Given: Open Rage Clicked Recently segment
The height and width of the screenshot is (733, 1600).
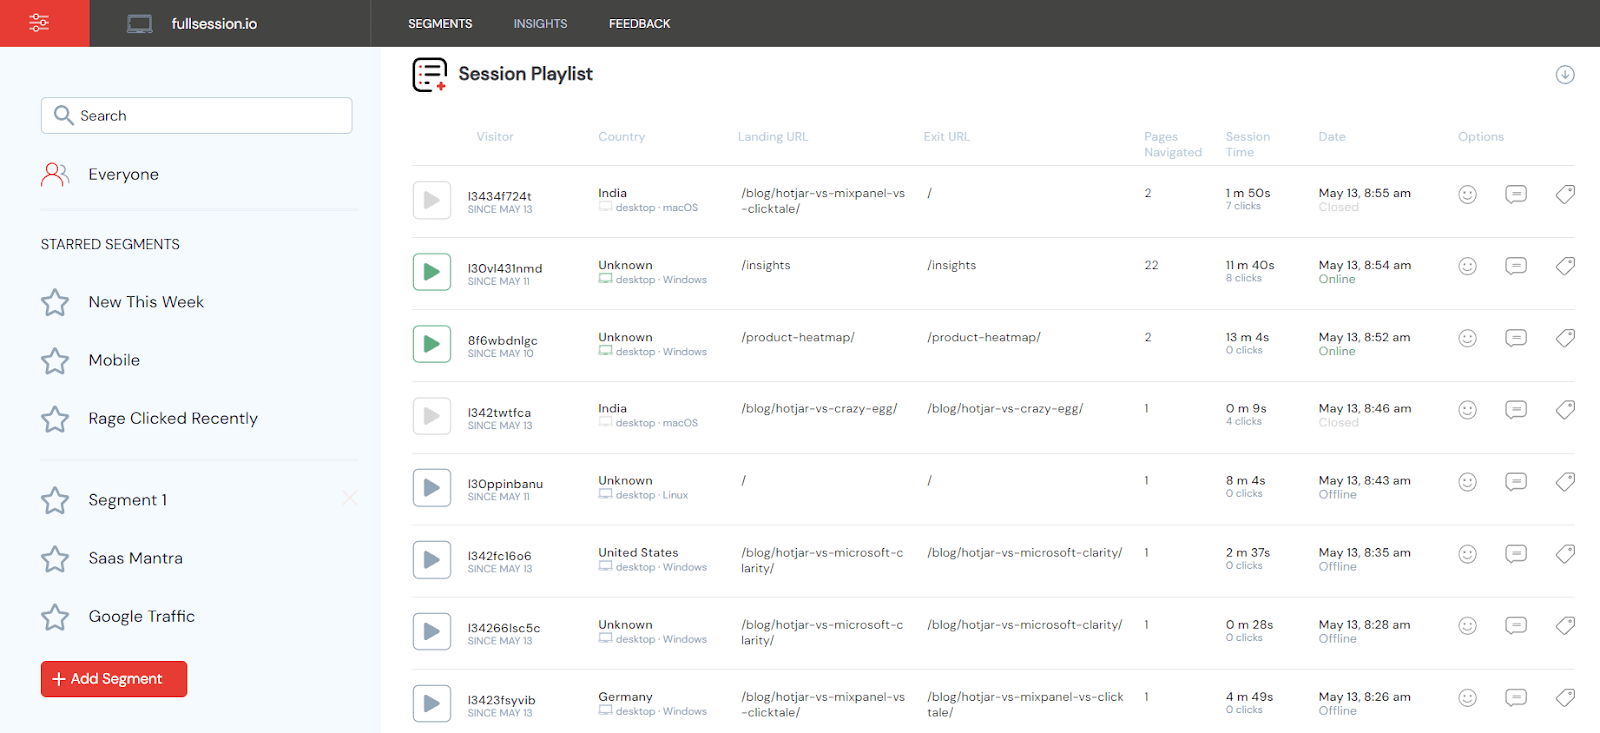Looking at the screenshot, I should [x=173, y=418].
